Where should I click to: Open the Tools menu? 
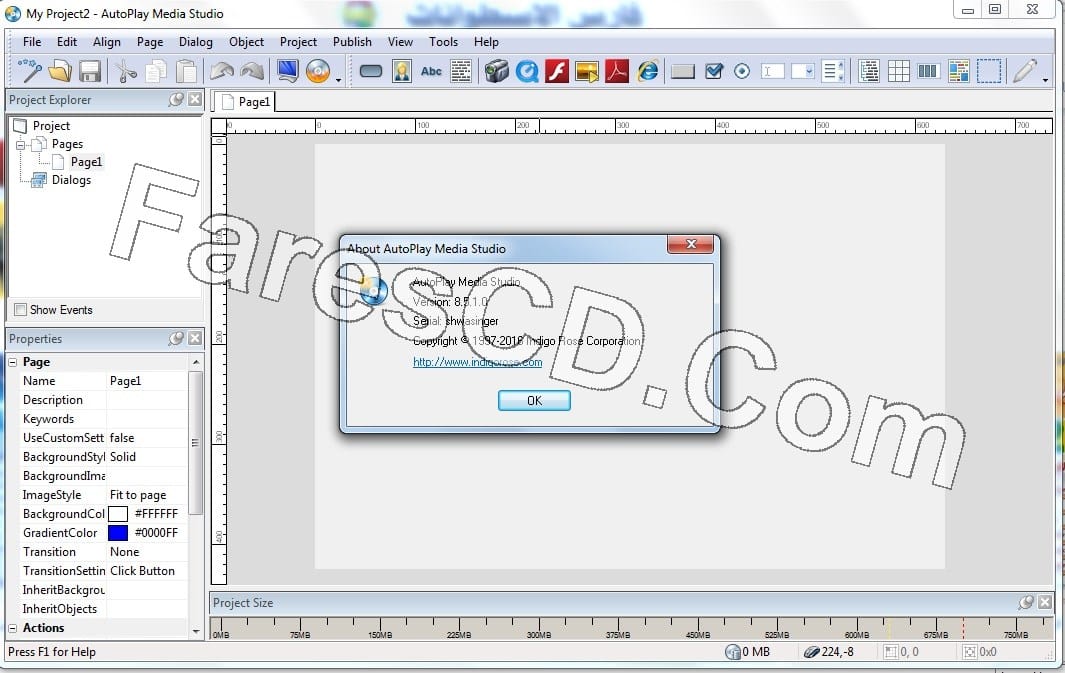[x=444, y=41]
